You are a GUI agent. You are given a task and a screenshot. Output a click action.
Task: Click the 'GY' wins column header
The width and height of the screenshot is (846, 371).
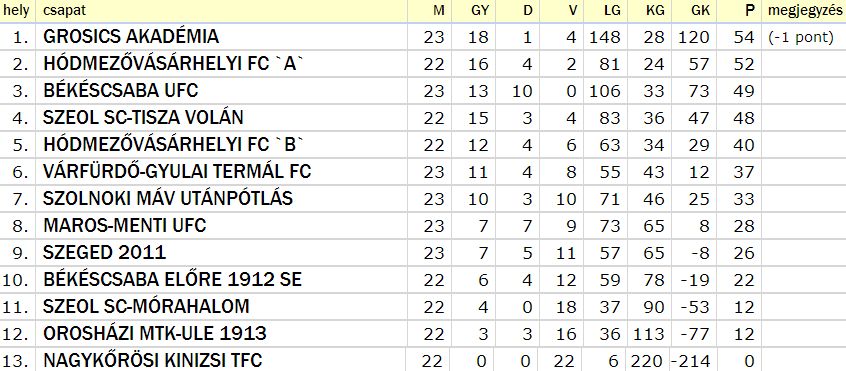[x=479, y=10]
